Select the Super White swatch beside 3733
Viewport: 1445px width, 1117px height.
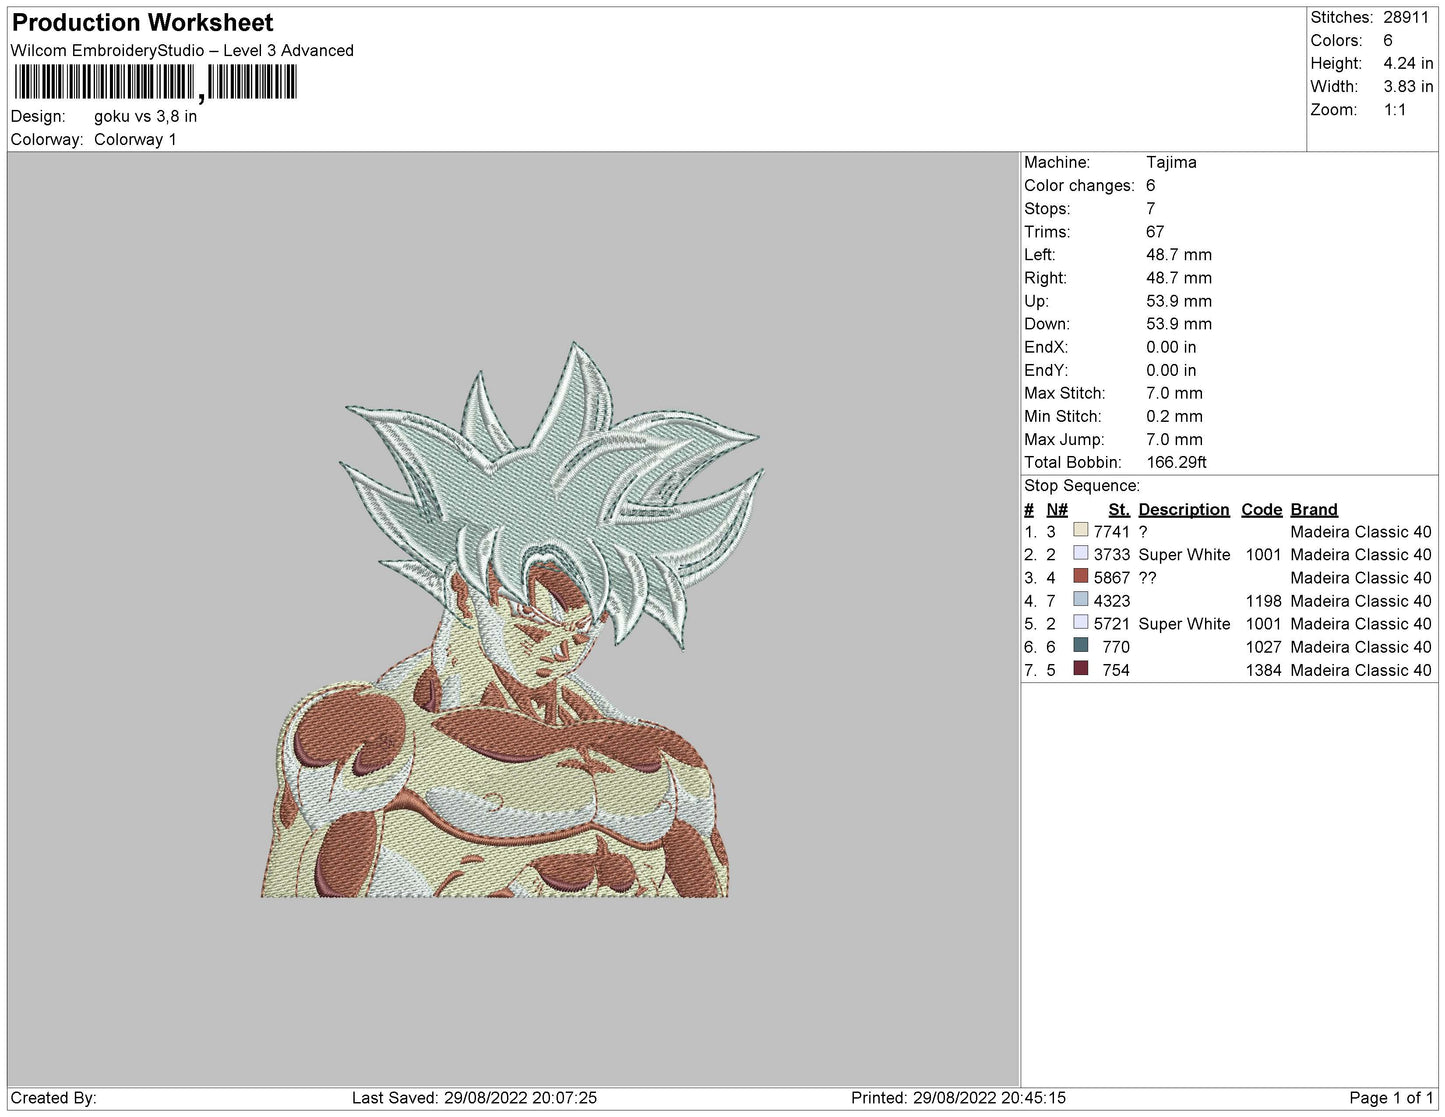click(x=1080, y=553)
